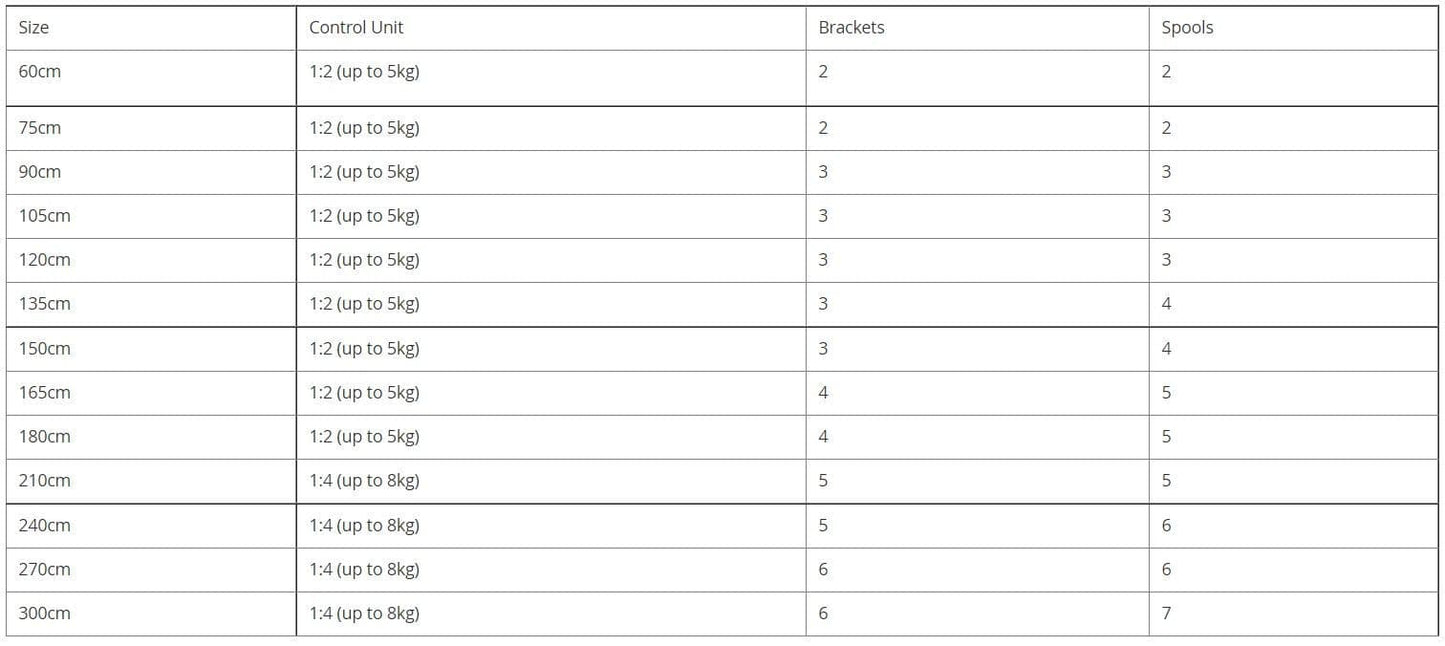The width and height of the screenshot is (1445, 646).
Task: Click the Brackets column header
Action: click(x=851, y=28)
